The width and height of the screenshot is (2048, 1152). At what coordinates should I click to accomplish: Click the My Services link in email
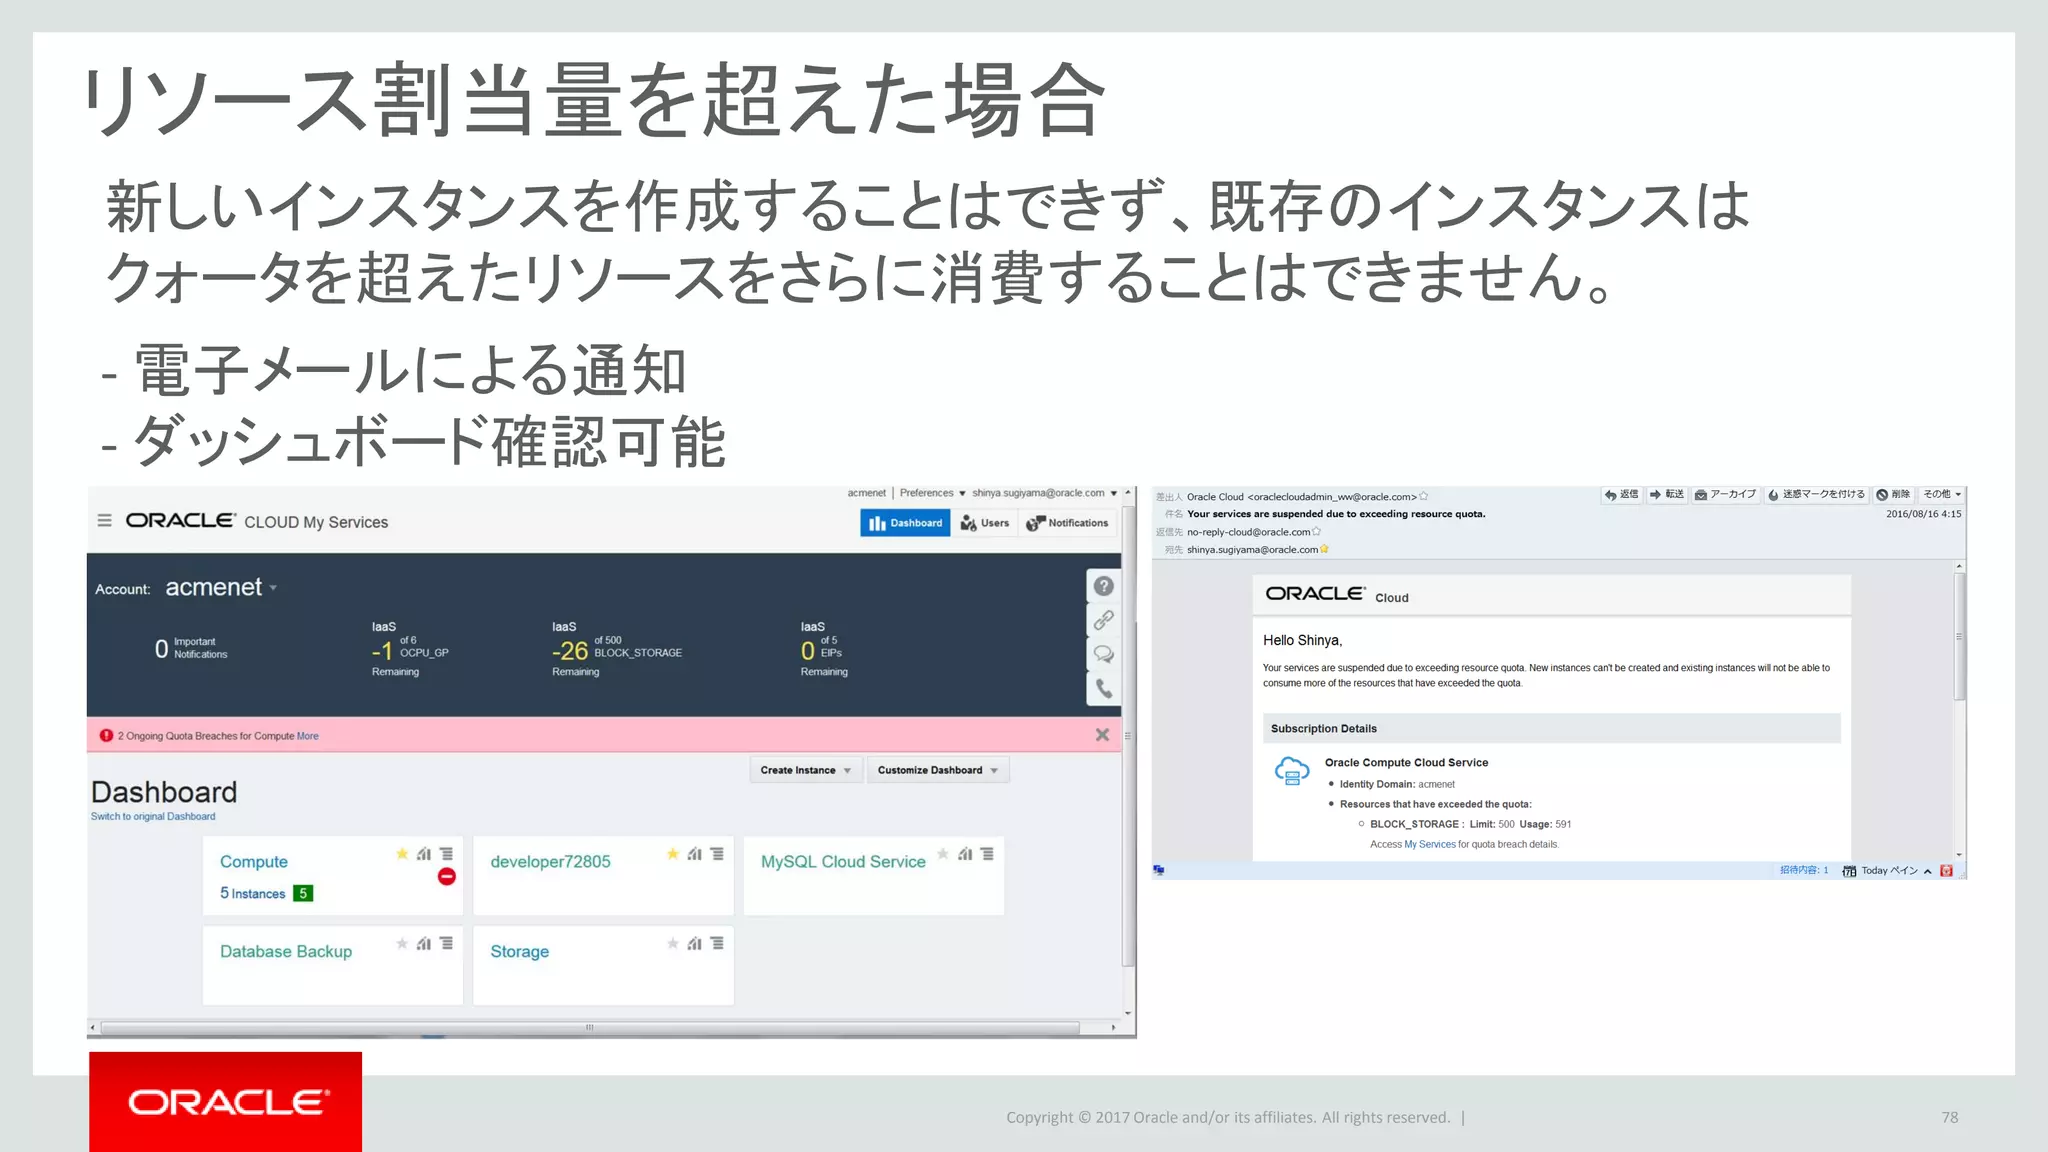pyautogui.click(x=1430, y=844)
